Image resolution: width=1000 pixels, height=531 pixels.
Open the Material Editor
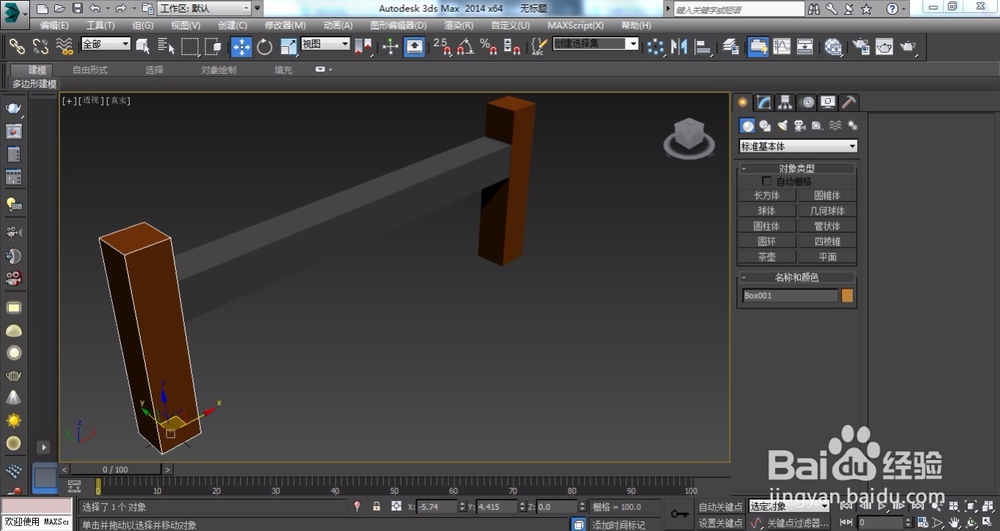click(833, 46)
